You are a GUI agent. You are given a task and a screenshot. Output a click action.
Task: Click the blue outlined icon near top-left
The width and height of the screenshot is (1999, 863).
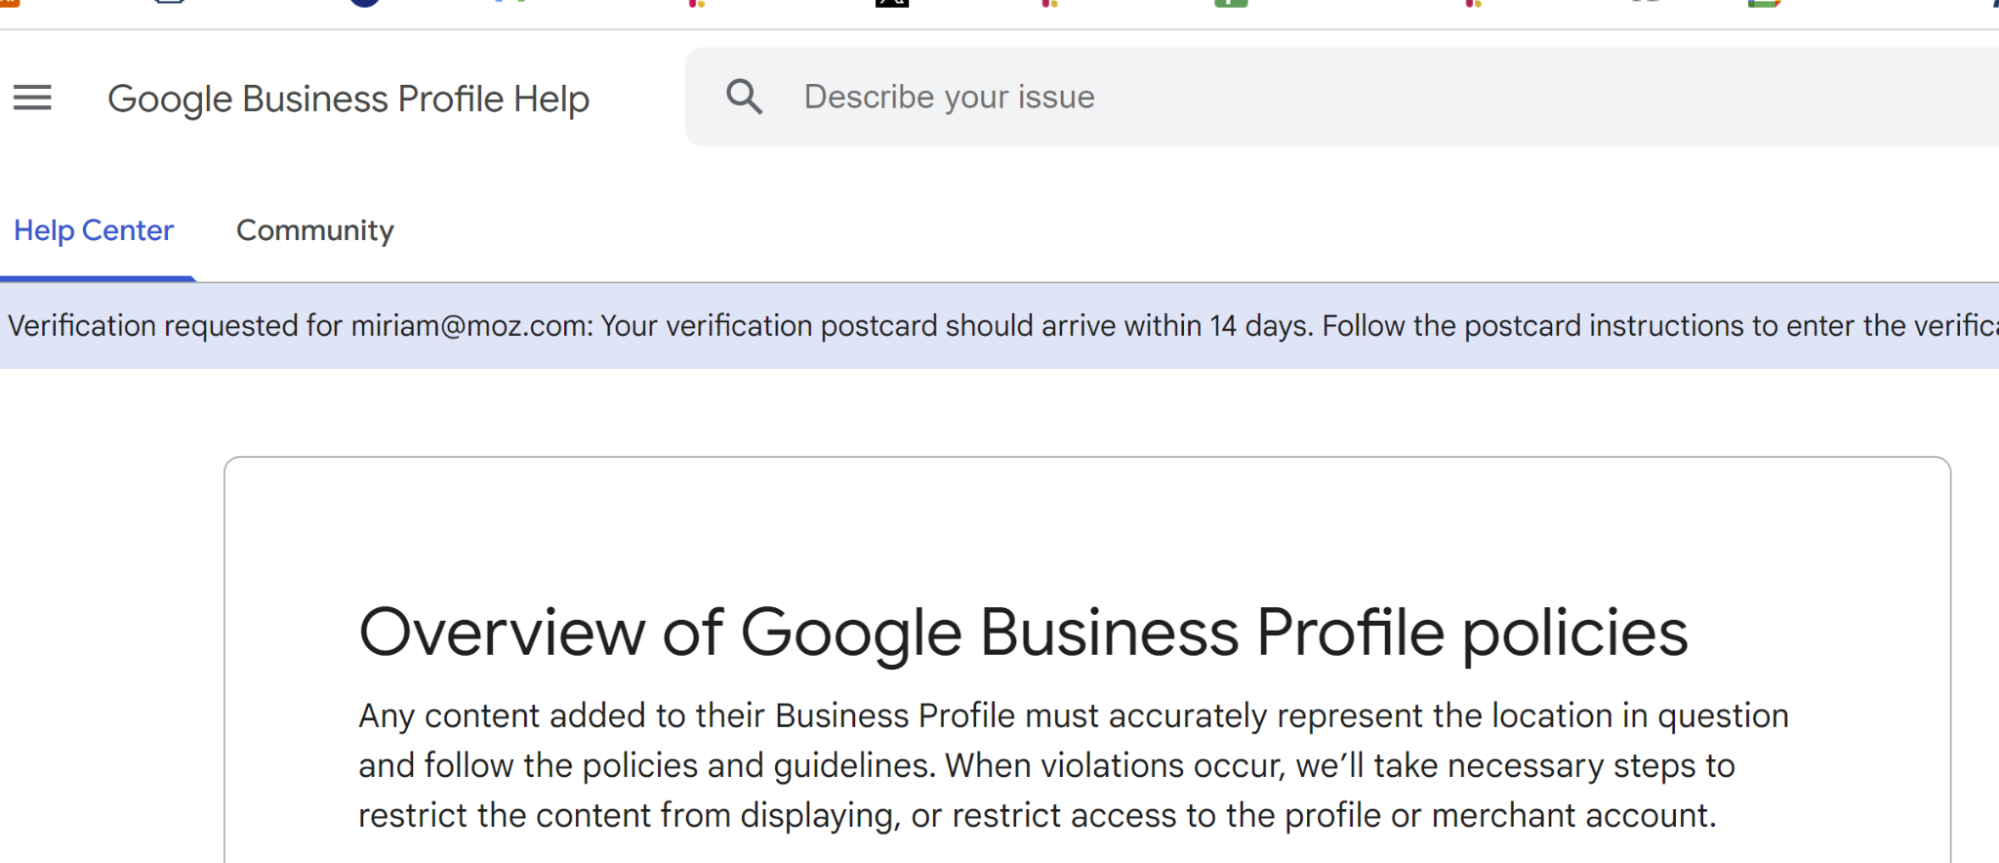pos(171,3)
